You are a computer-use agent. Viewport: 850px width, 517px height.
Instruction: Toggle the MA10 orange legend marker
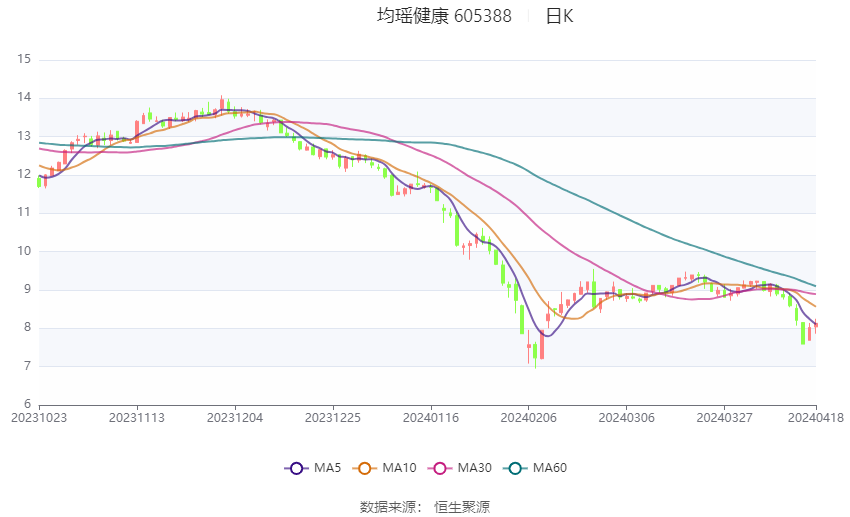(x=364, y=468)
